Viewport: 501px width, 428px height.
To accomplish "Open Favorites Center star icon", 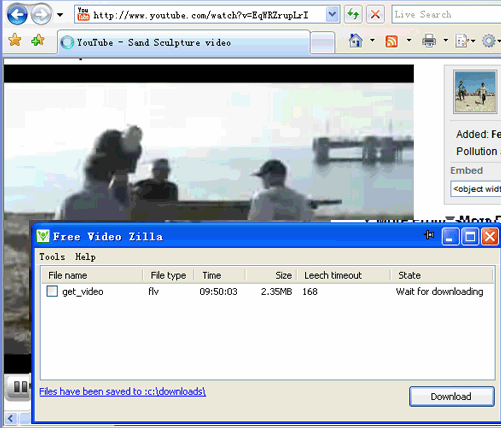I will (15, 40).
